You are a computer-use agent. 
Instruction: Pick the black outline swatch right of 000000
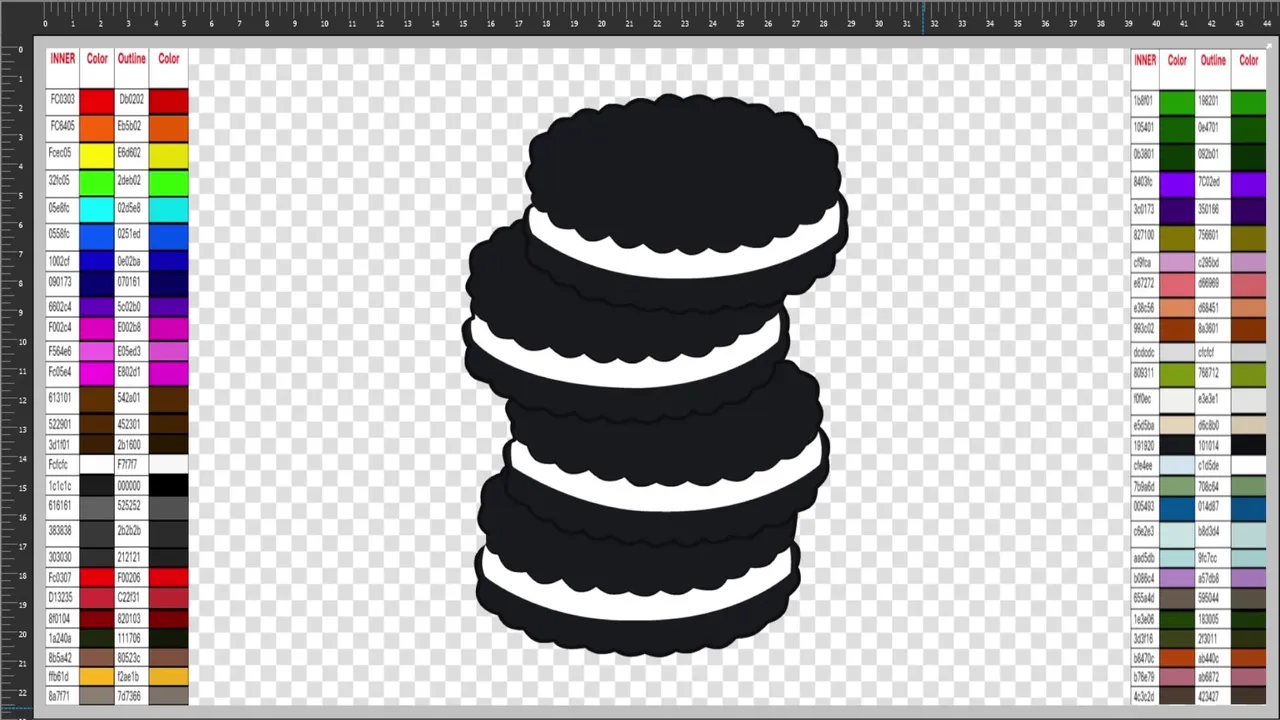(x=169, y=486)
